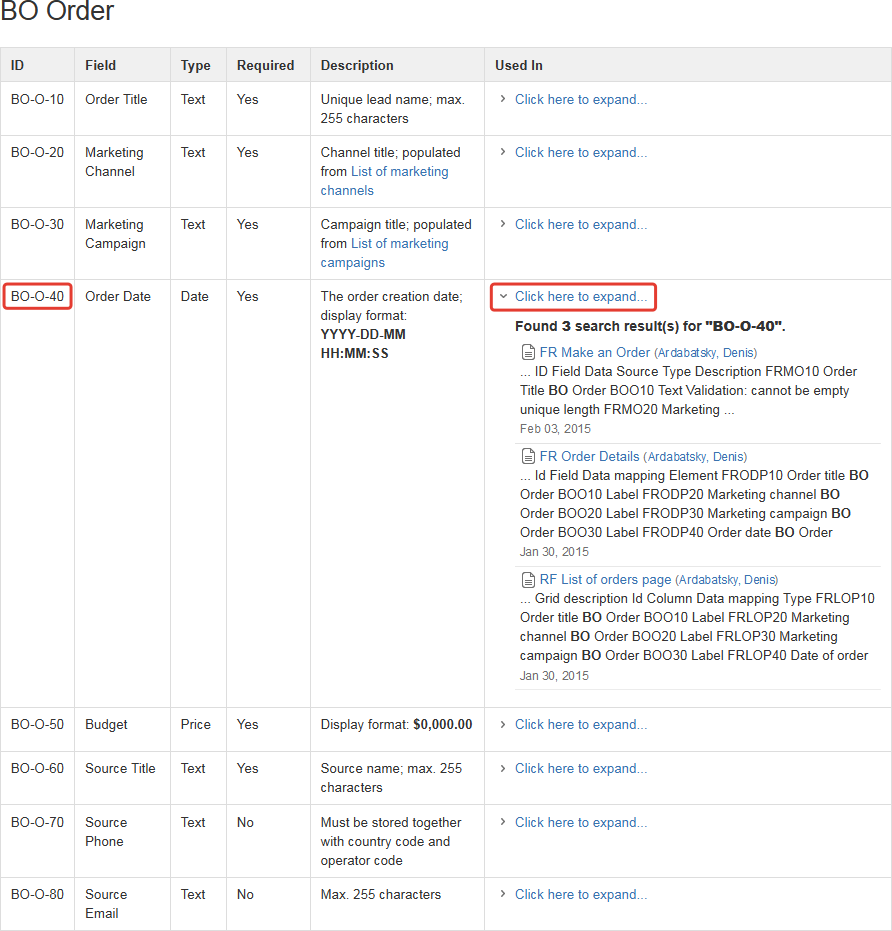Click the Used In column header
Image resolution: width=892 pixels, height=931 pixels.
[x=518, y=65]
